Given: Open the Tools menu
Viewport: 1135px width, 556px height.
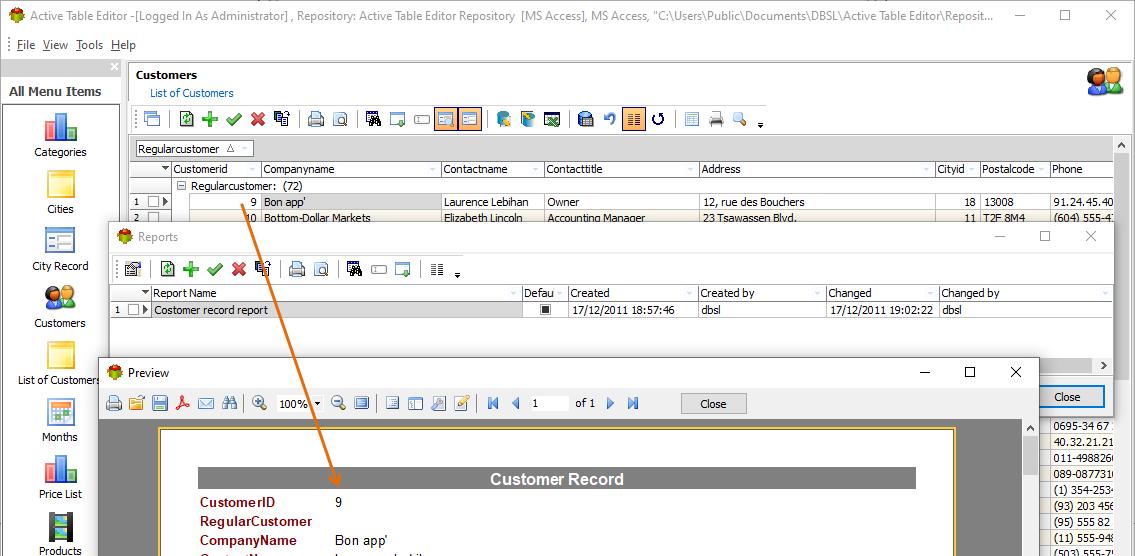Looking at the screenshot, I should [89, 45].
